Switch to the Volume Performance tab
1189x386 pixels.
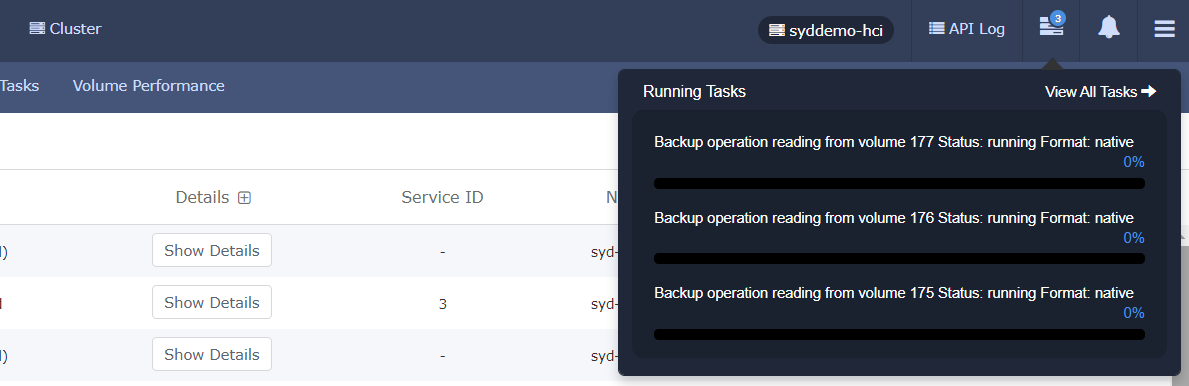(x=149, y=86)
